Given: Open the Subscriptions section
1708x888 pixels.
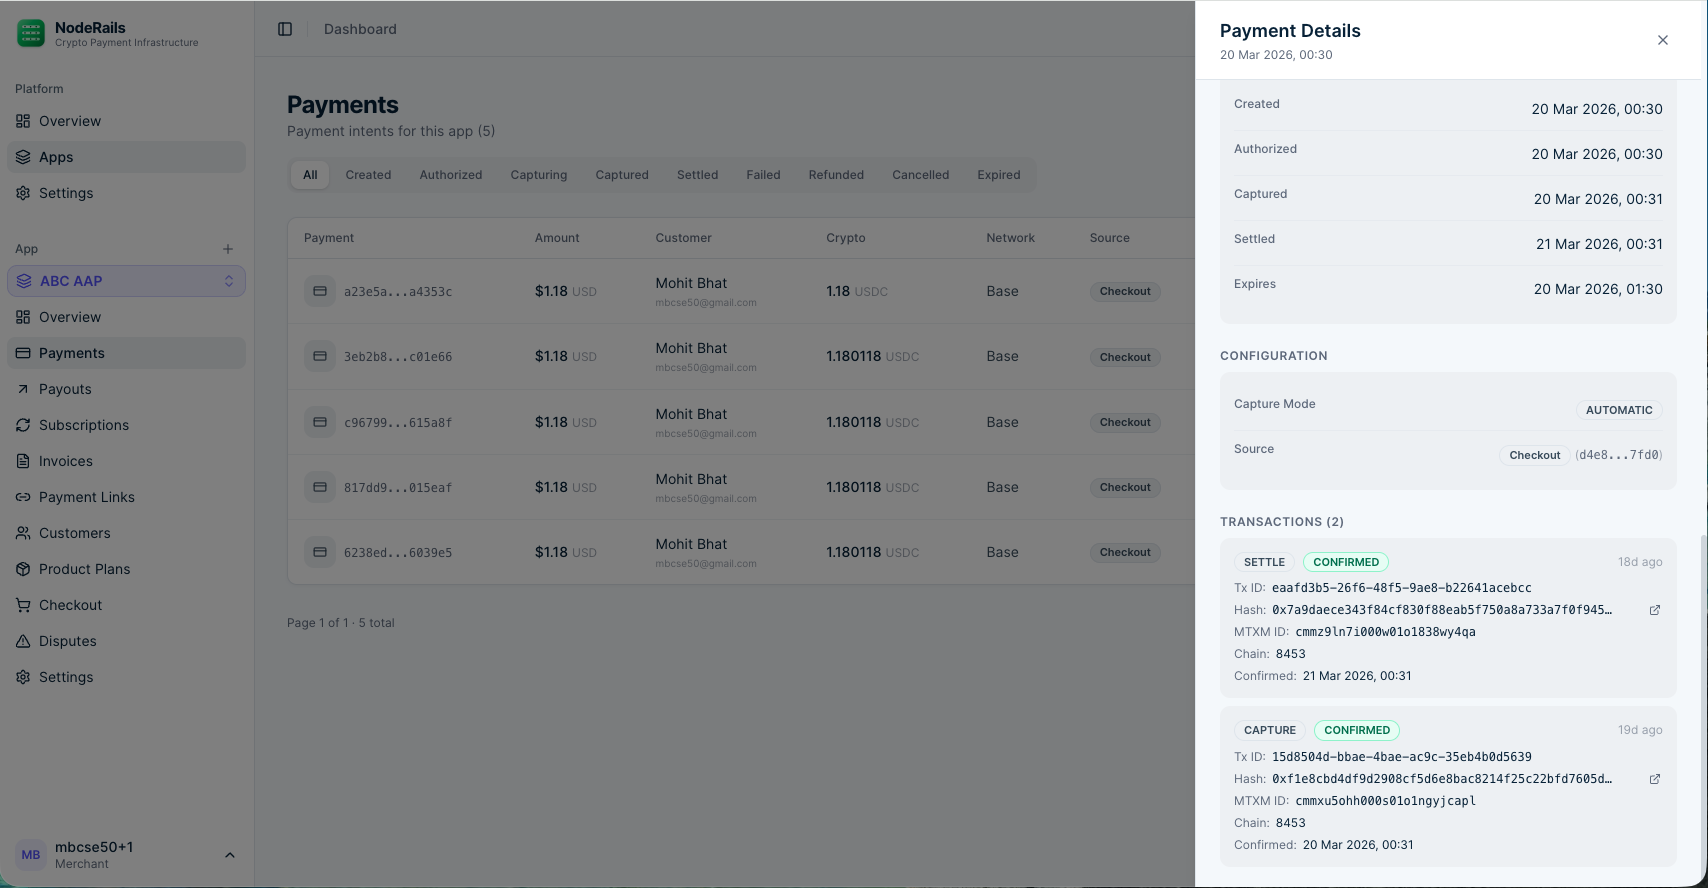Looking at the screenshot, I should click(x=83, y=425).
